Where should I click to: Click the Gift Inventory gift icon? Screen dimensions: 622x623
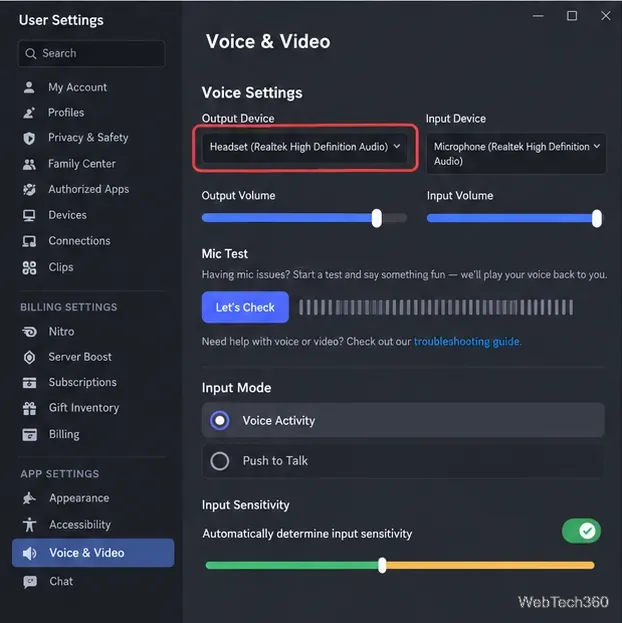pos(29,408)
